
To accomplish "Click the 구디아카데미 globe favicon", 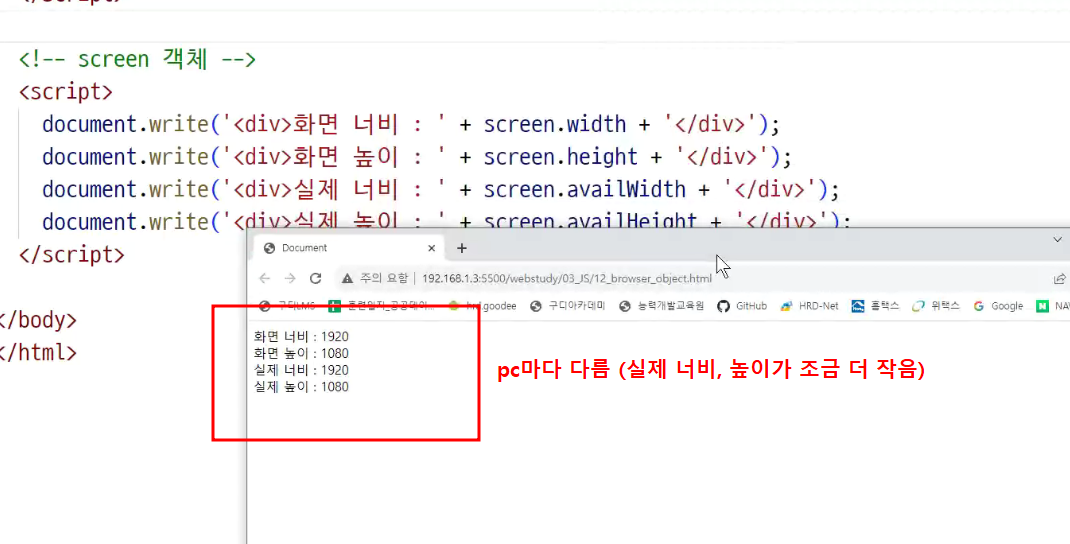I will (536, 306).
